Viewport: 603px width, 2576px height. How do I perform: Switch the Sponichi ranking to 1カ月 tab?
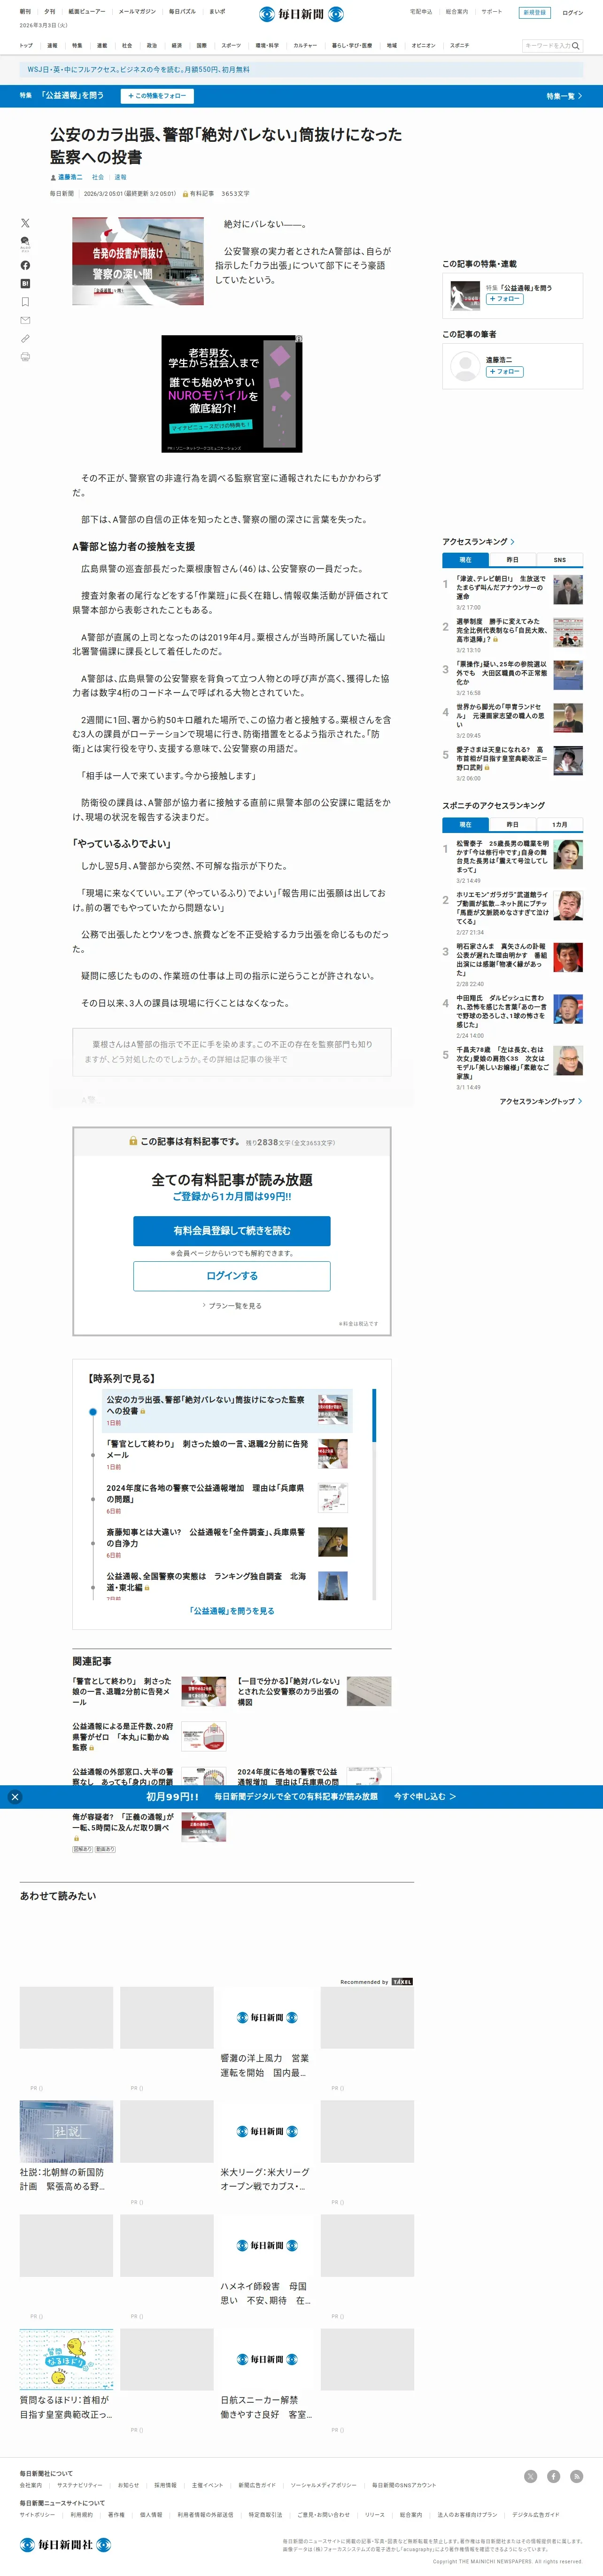(x=559, y=825)
